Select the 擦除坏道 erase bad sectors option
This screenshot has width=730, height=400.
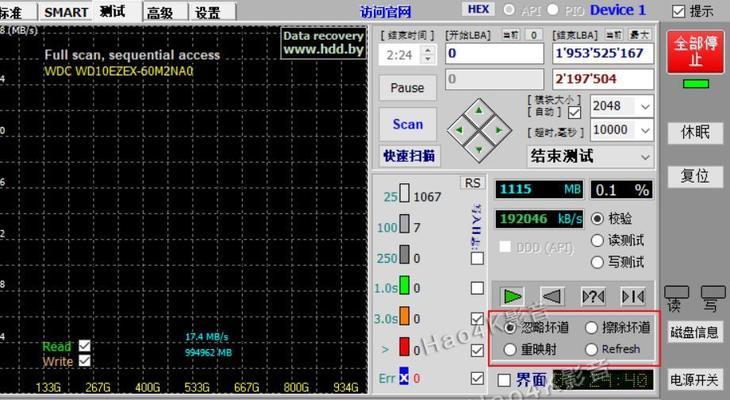(x=591, y=328)
